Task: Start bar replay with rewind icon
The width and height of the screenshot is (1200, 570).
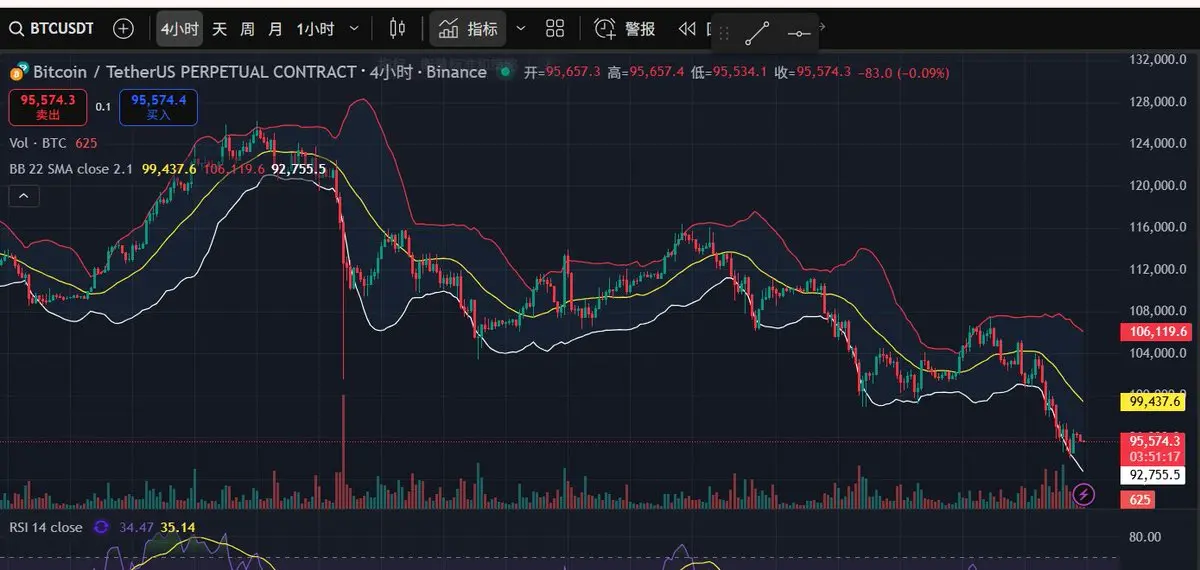Action: point(687,29)
